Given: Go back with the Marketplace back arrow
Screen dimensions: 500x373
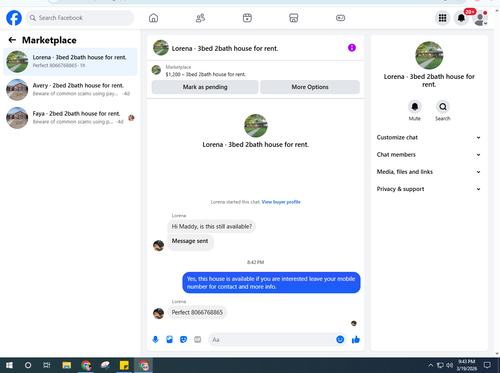Looking at the screenshot, I should coord(12,40).
